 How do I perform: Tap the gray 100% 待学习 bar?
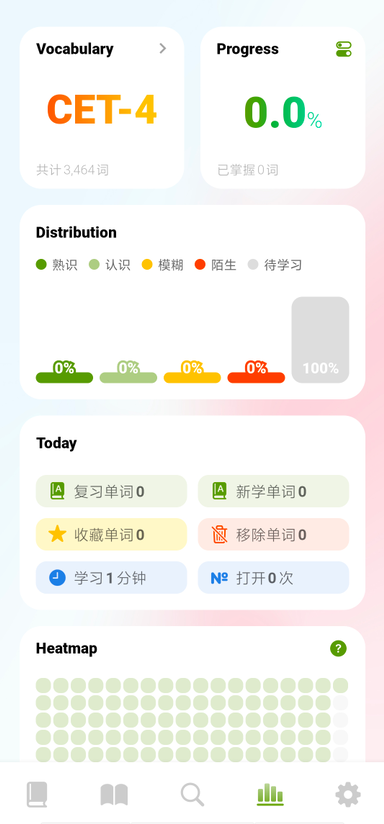[320, 340]
